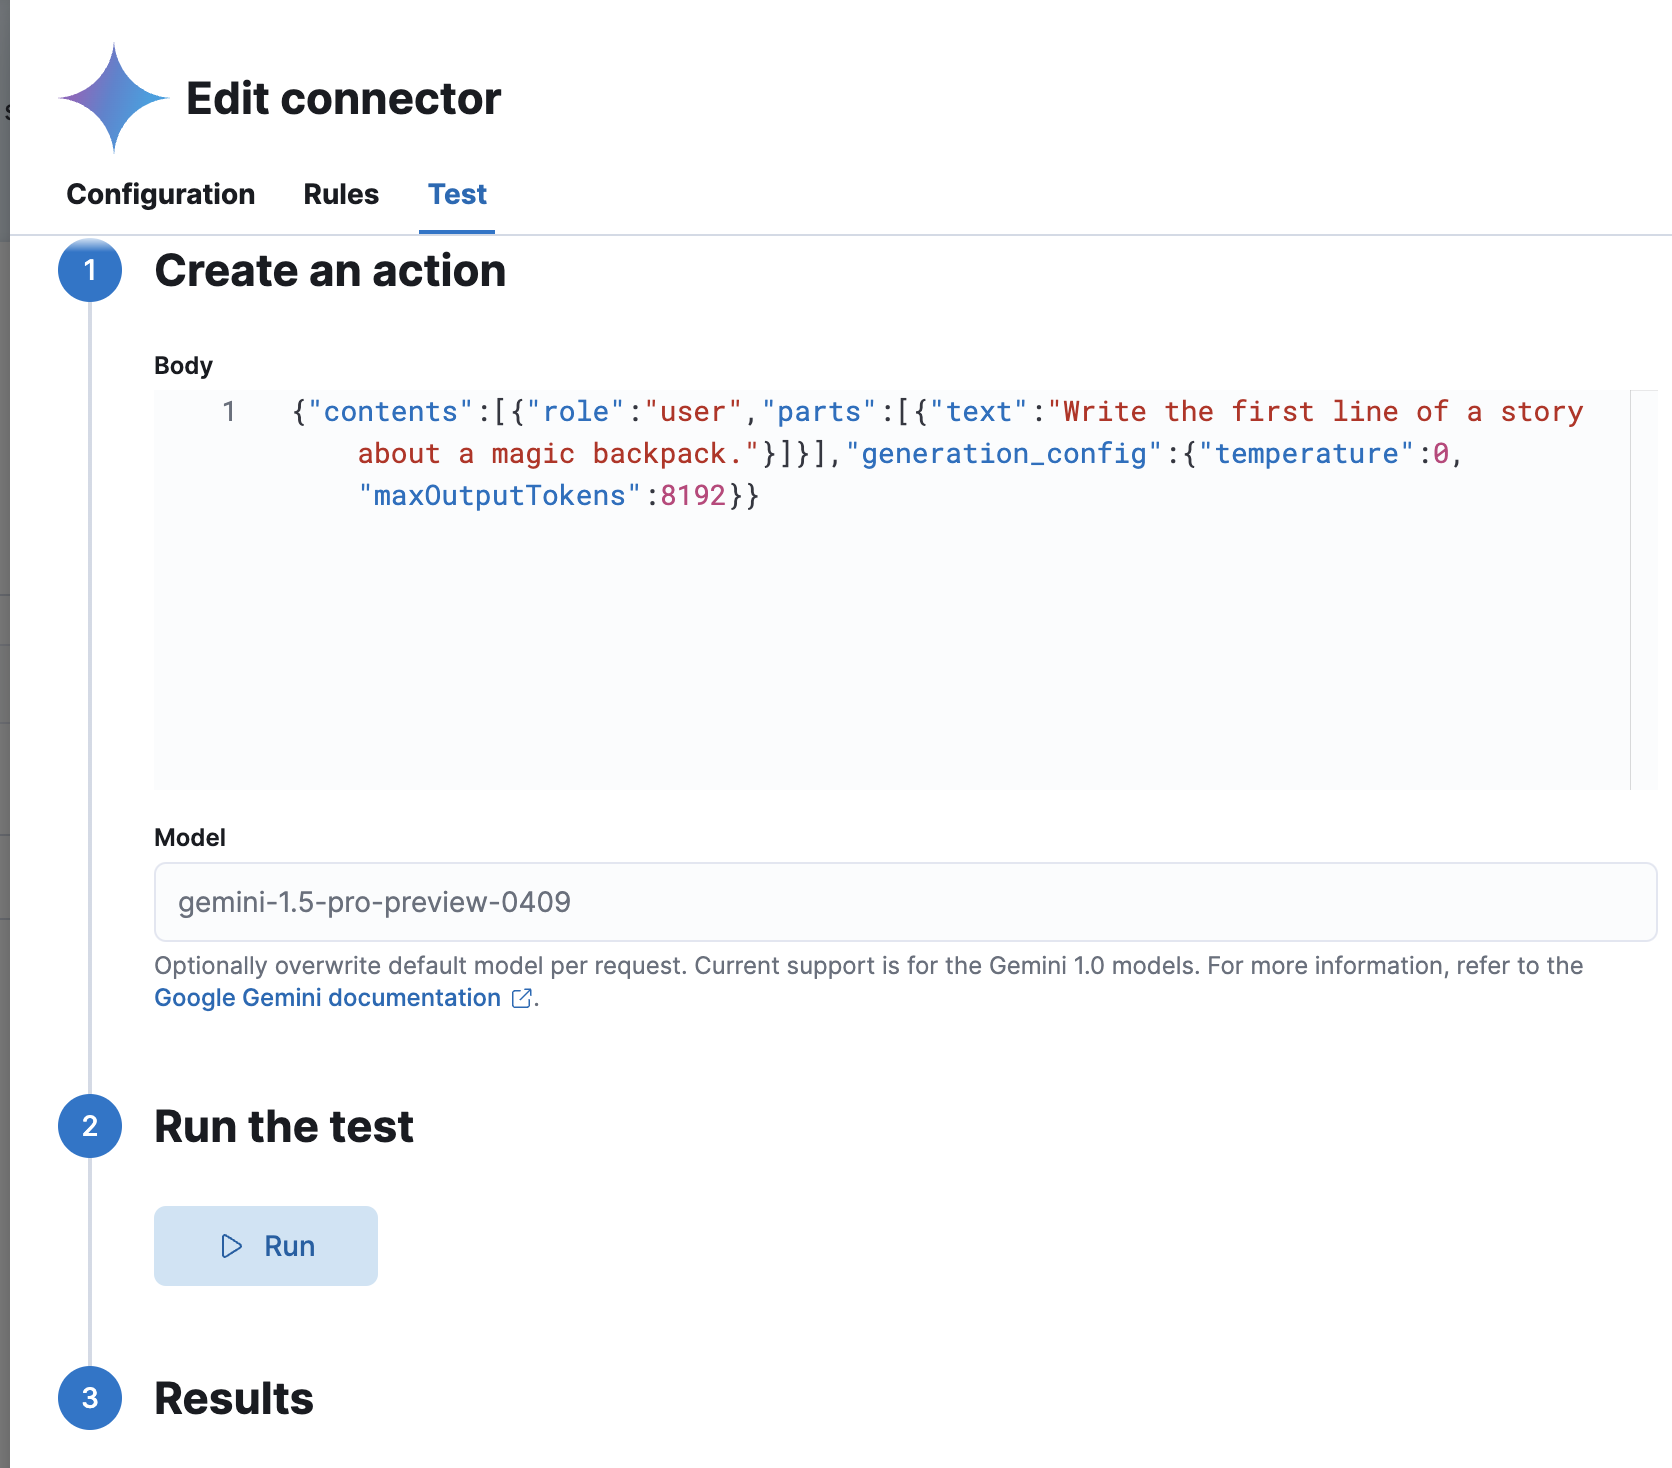The width and height of the screenshot is (1672, 1468).
Task: Click the Create an action heading
Action: tap(330, 271)
